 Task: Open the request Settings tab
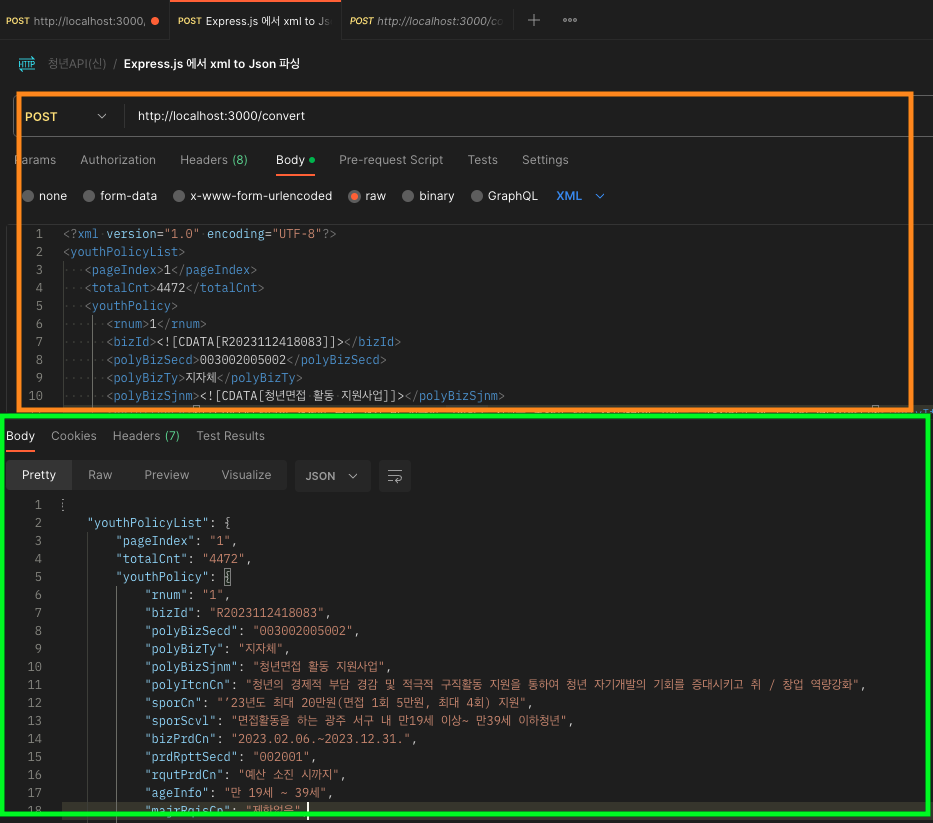tap(545, 159)
